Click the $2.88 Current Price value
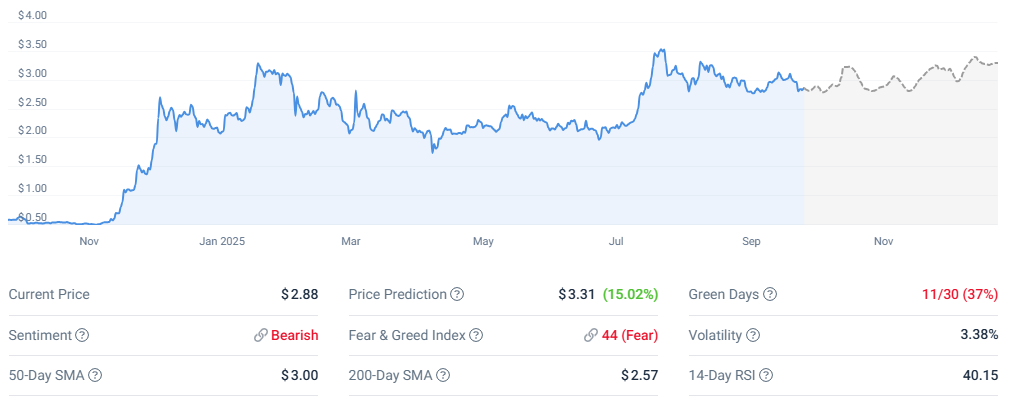 299,295
